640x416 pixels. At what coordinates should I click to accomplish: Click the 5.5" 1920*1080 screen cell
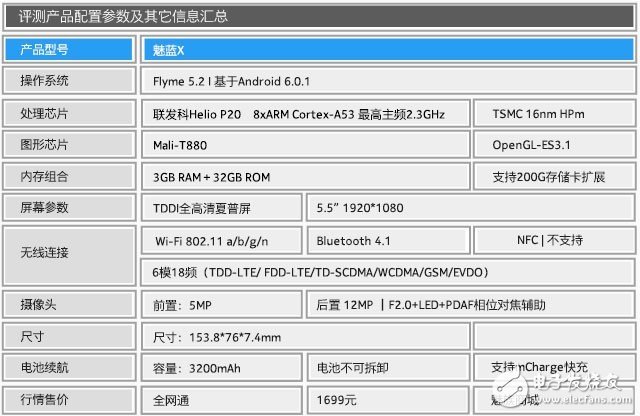pos(468,209)
